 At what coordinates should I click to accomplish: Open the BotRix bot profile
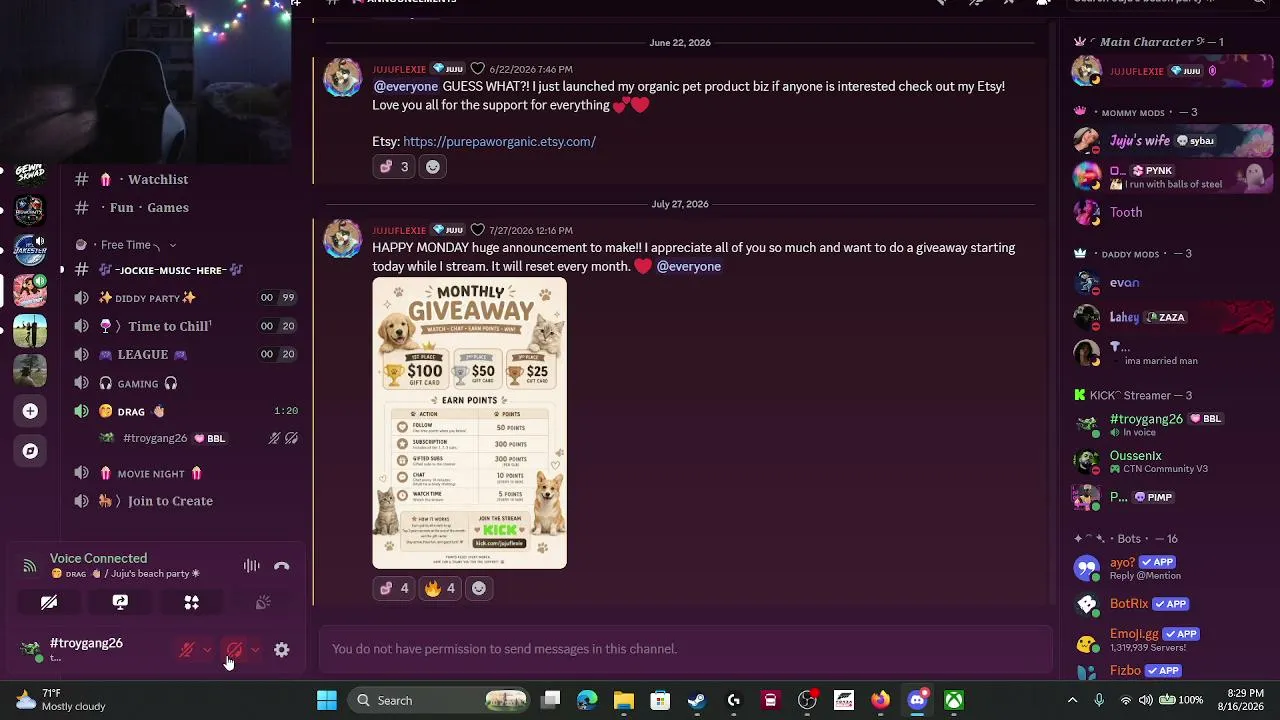[1172, 604]
